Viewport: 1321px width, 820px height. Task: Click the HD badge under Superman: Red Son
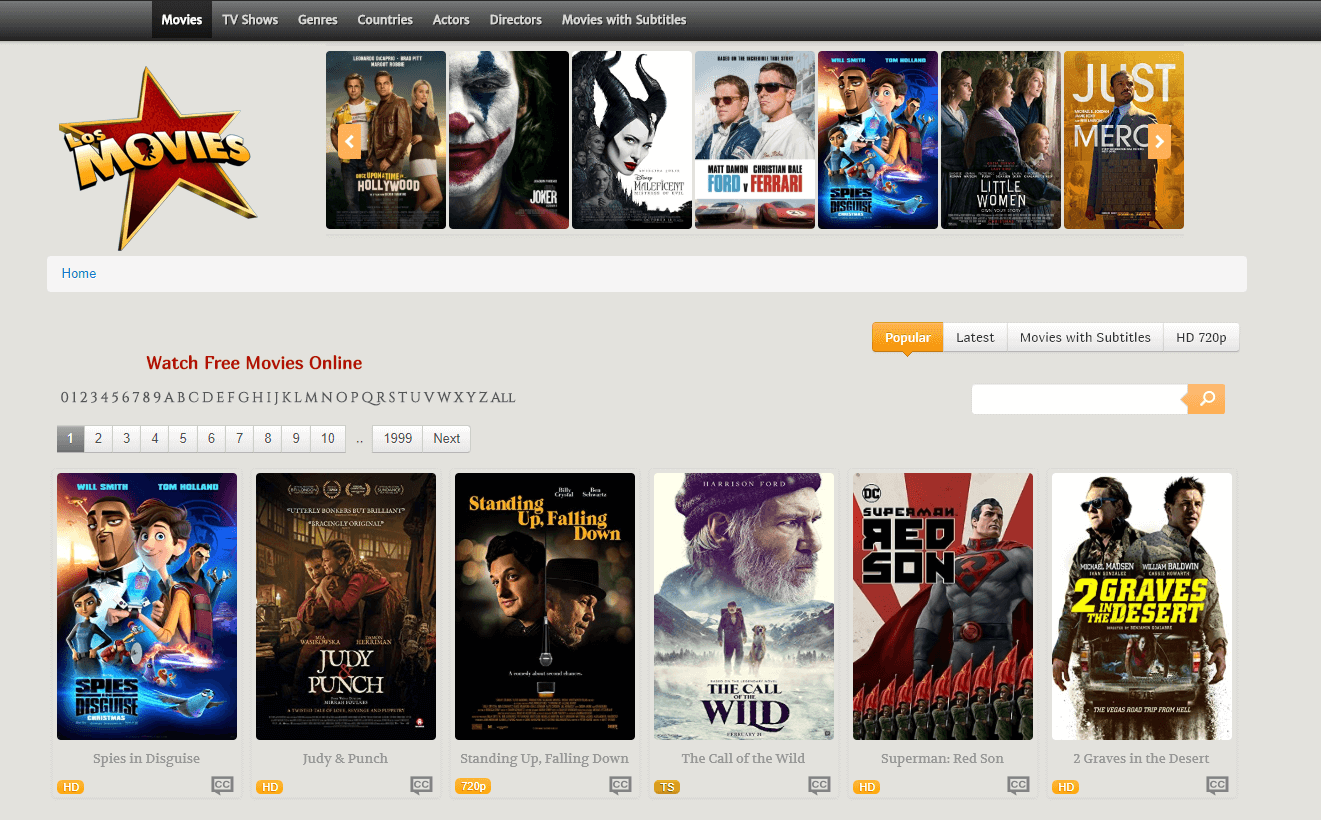pos(866,787)
